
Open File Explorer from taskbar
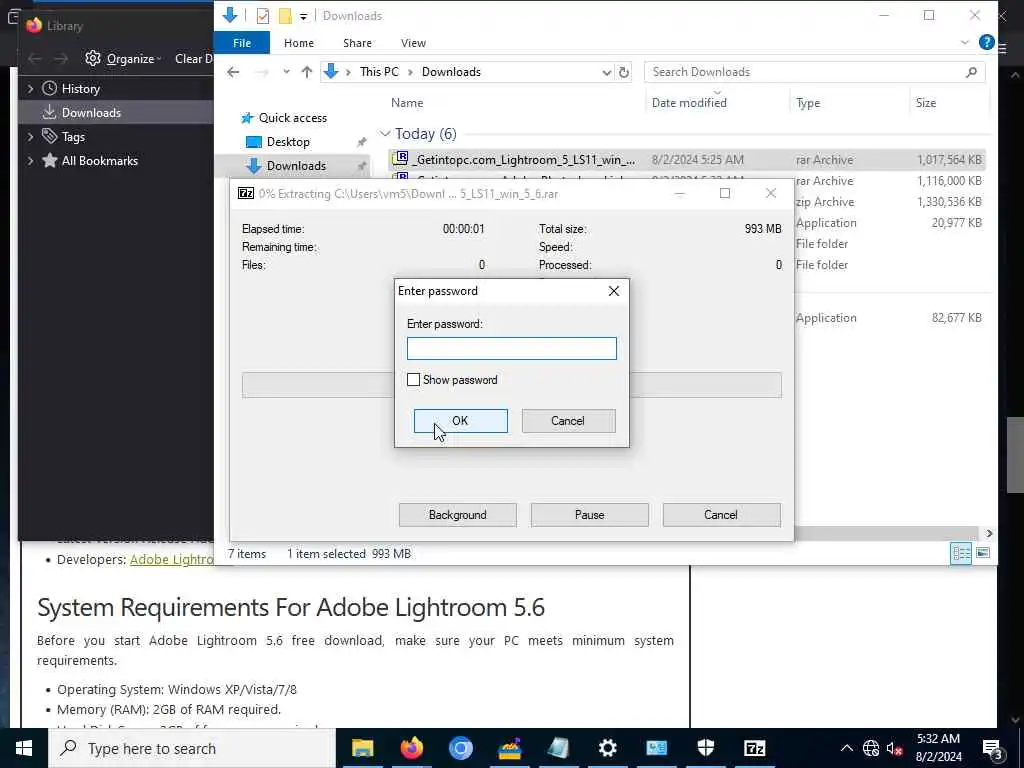click(362, 748)
